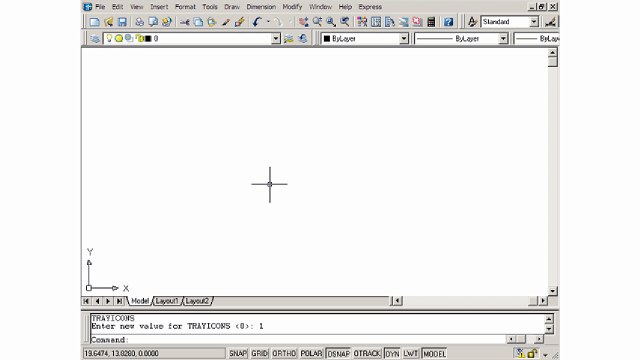Toggle ORTHO mode in status bar
640x360 pixels.
284,353
